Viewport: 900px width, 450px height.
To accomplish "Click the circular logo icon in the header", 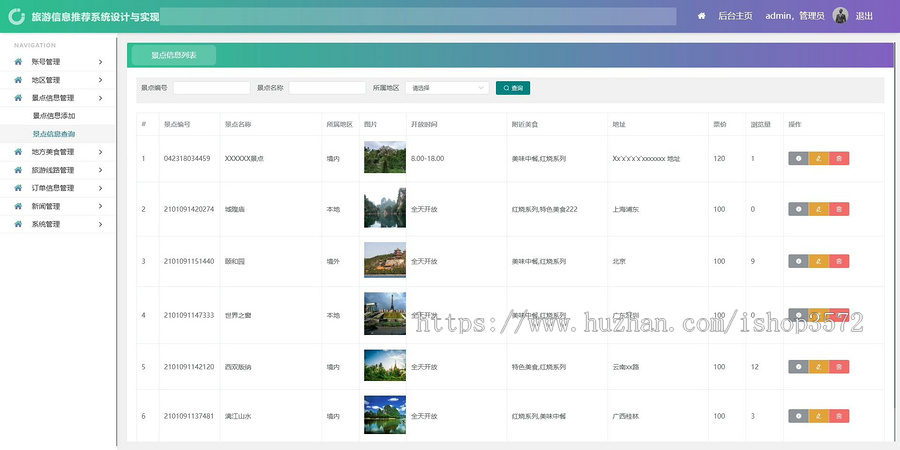I will click(x=17, y=16).
